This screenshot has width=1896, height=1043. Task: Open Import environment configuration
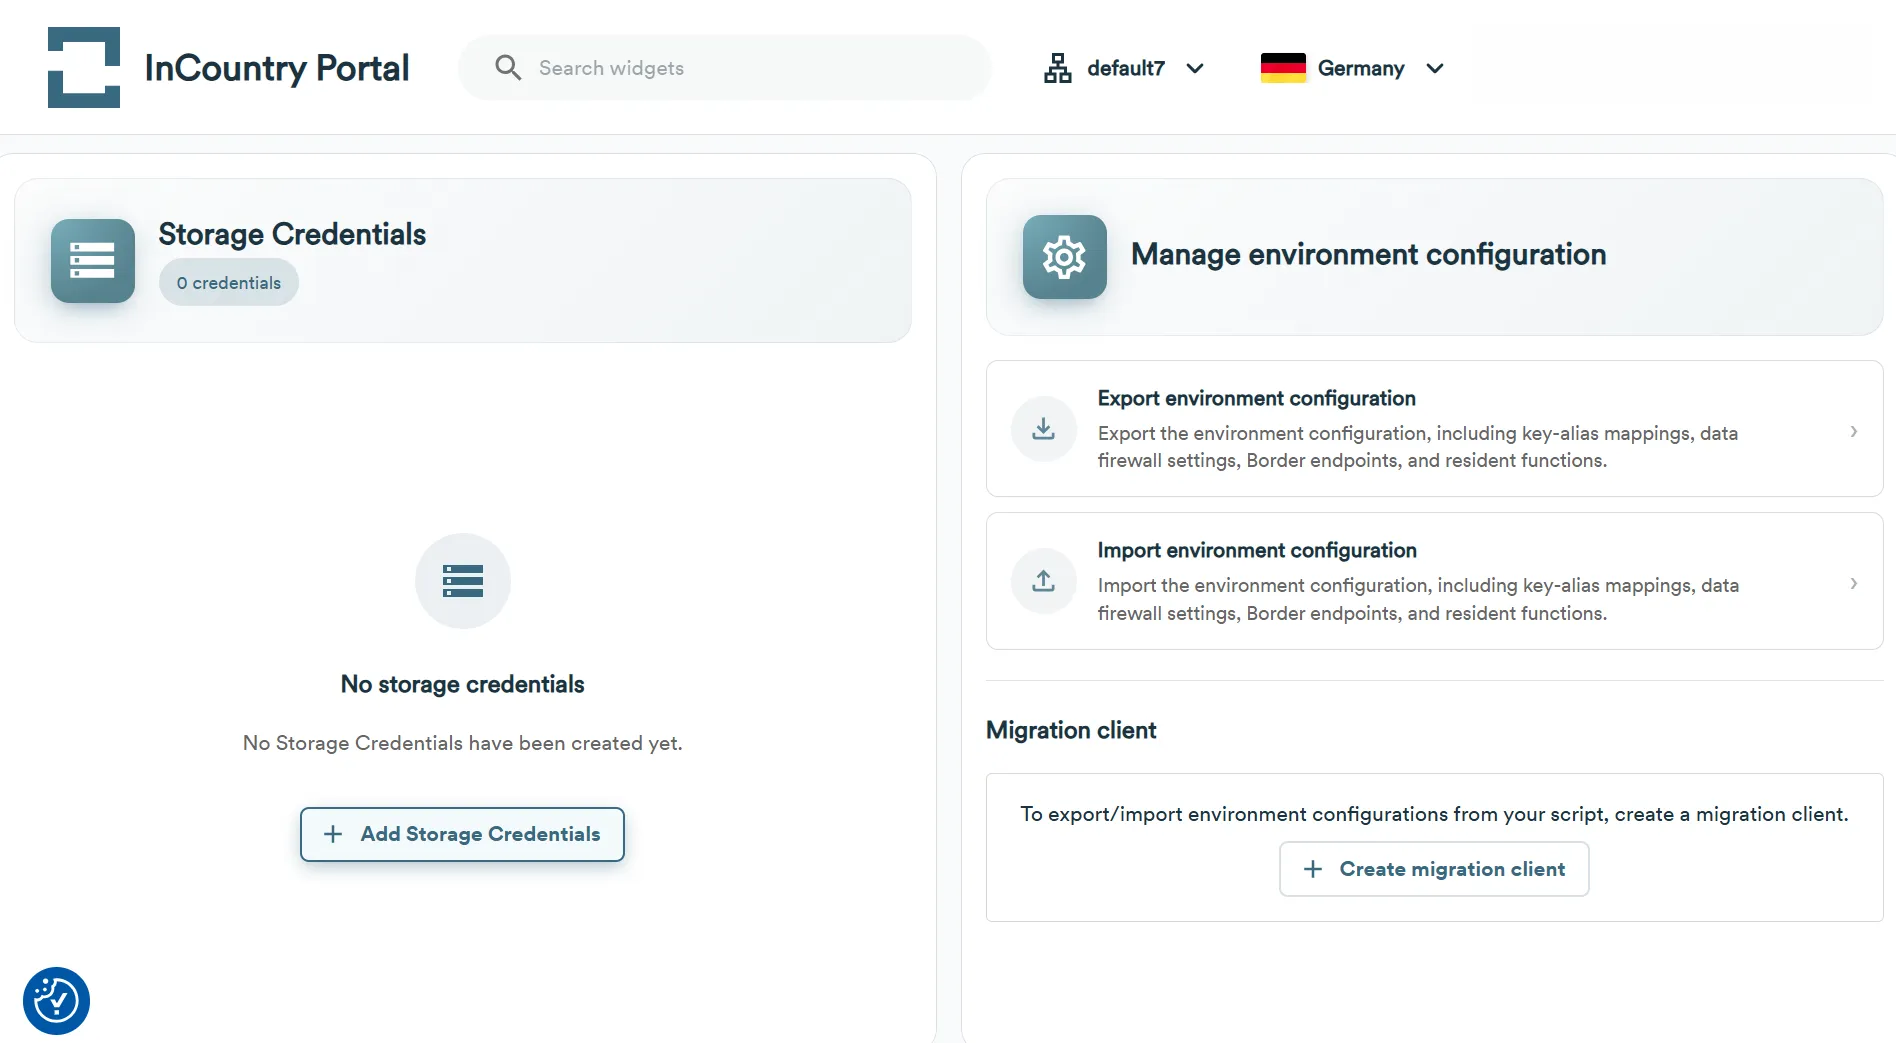tap(1434, 581)
